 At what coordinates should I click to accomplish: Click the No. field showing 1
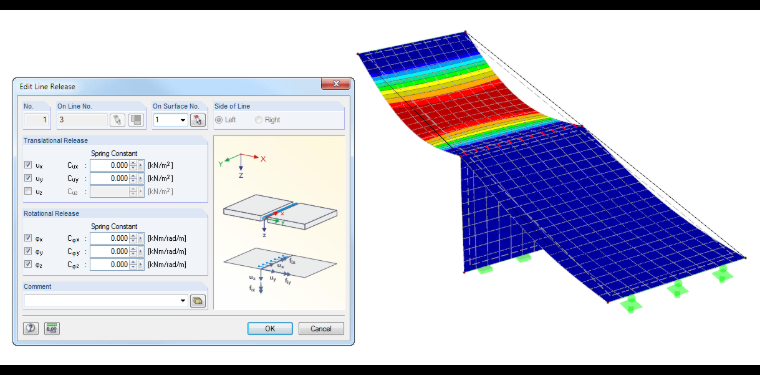pos(36,120)
